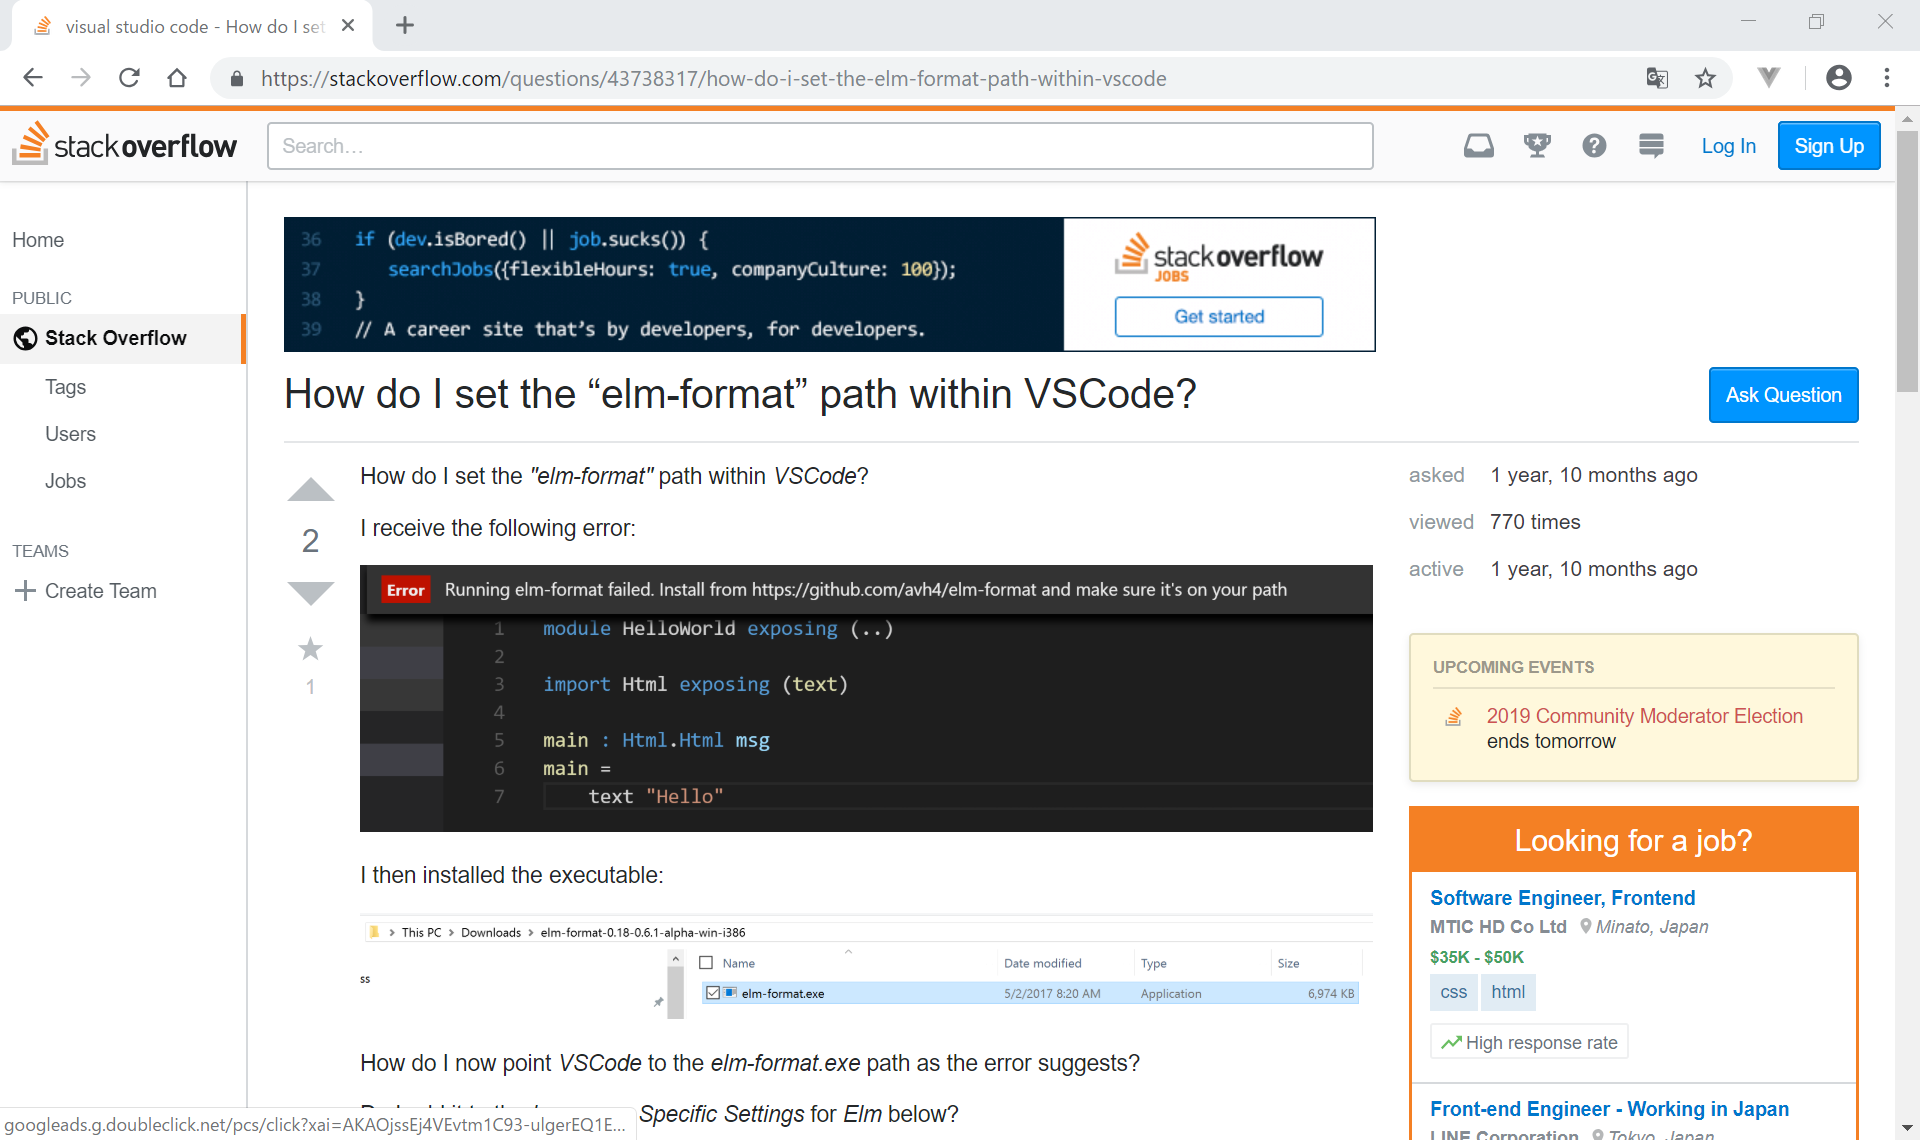Click the translate page icon in the address bar
The width and height of the screenshot is (1920, 1140).
coord(1657,78)
